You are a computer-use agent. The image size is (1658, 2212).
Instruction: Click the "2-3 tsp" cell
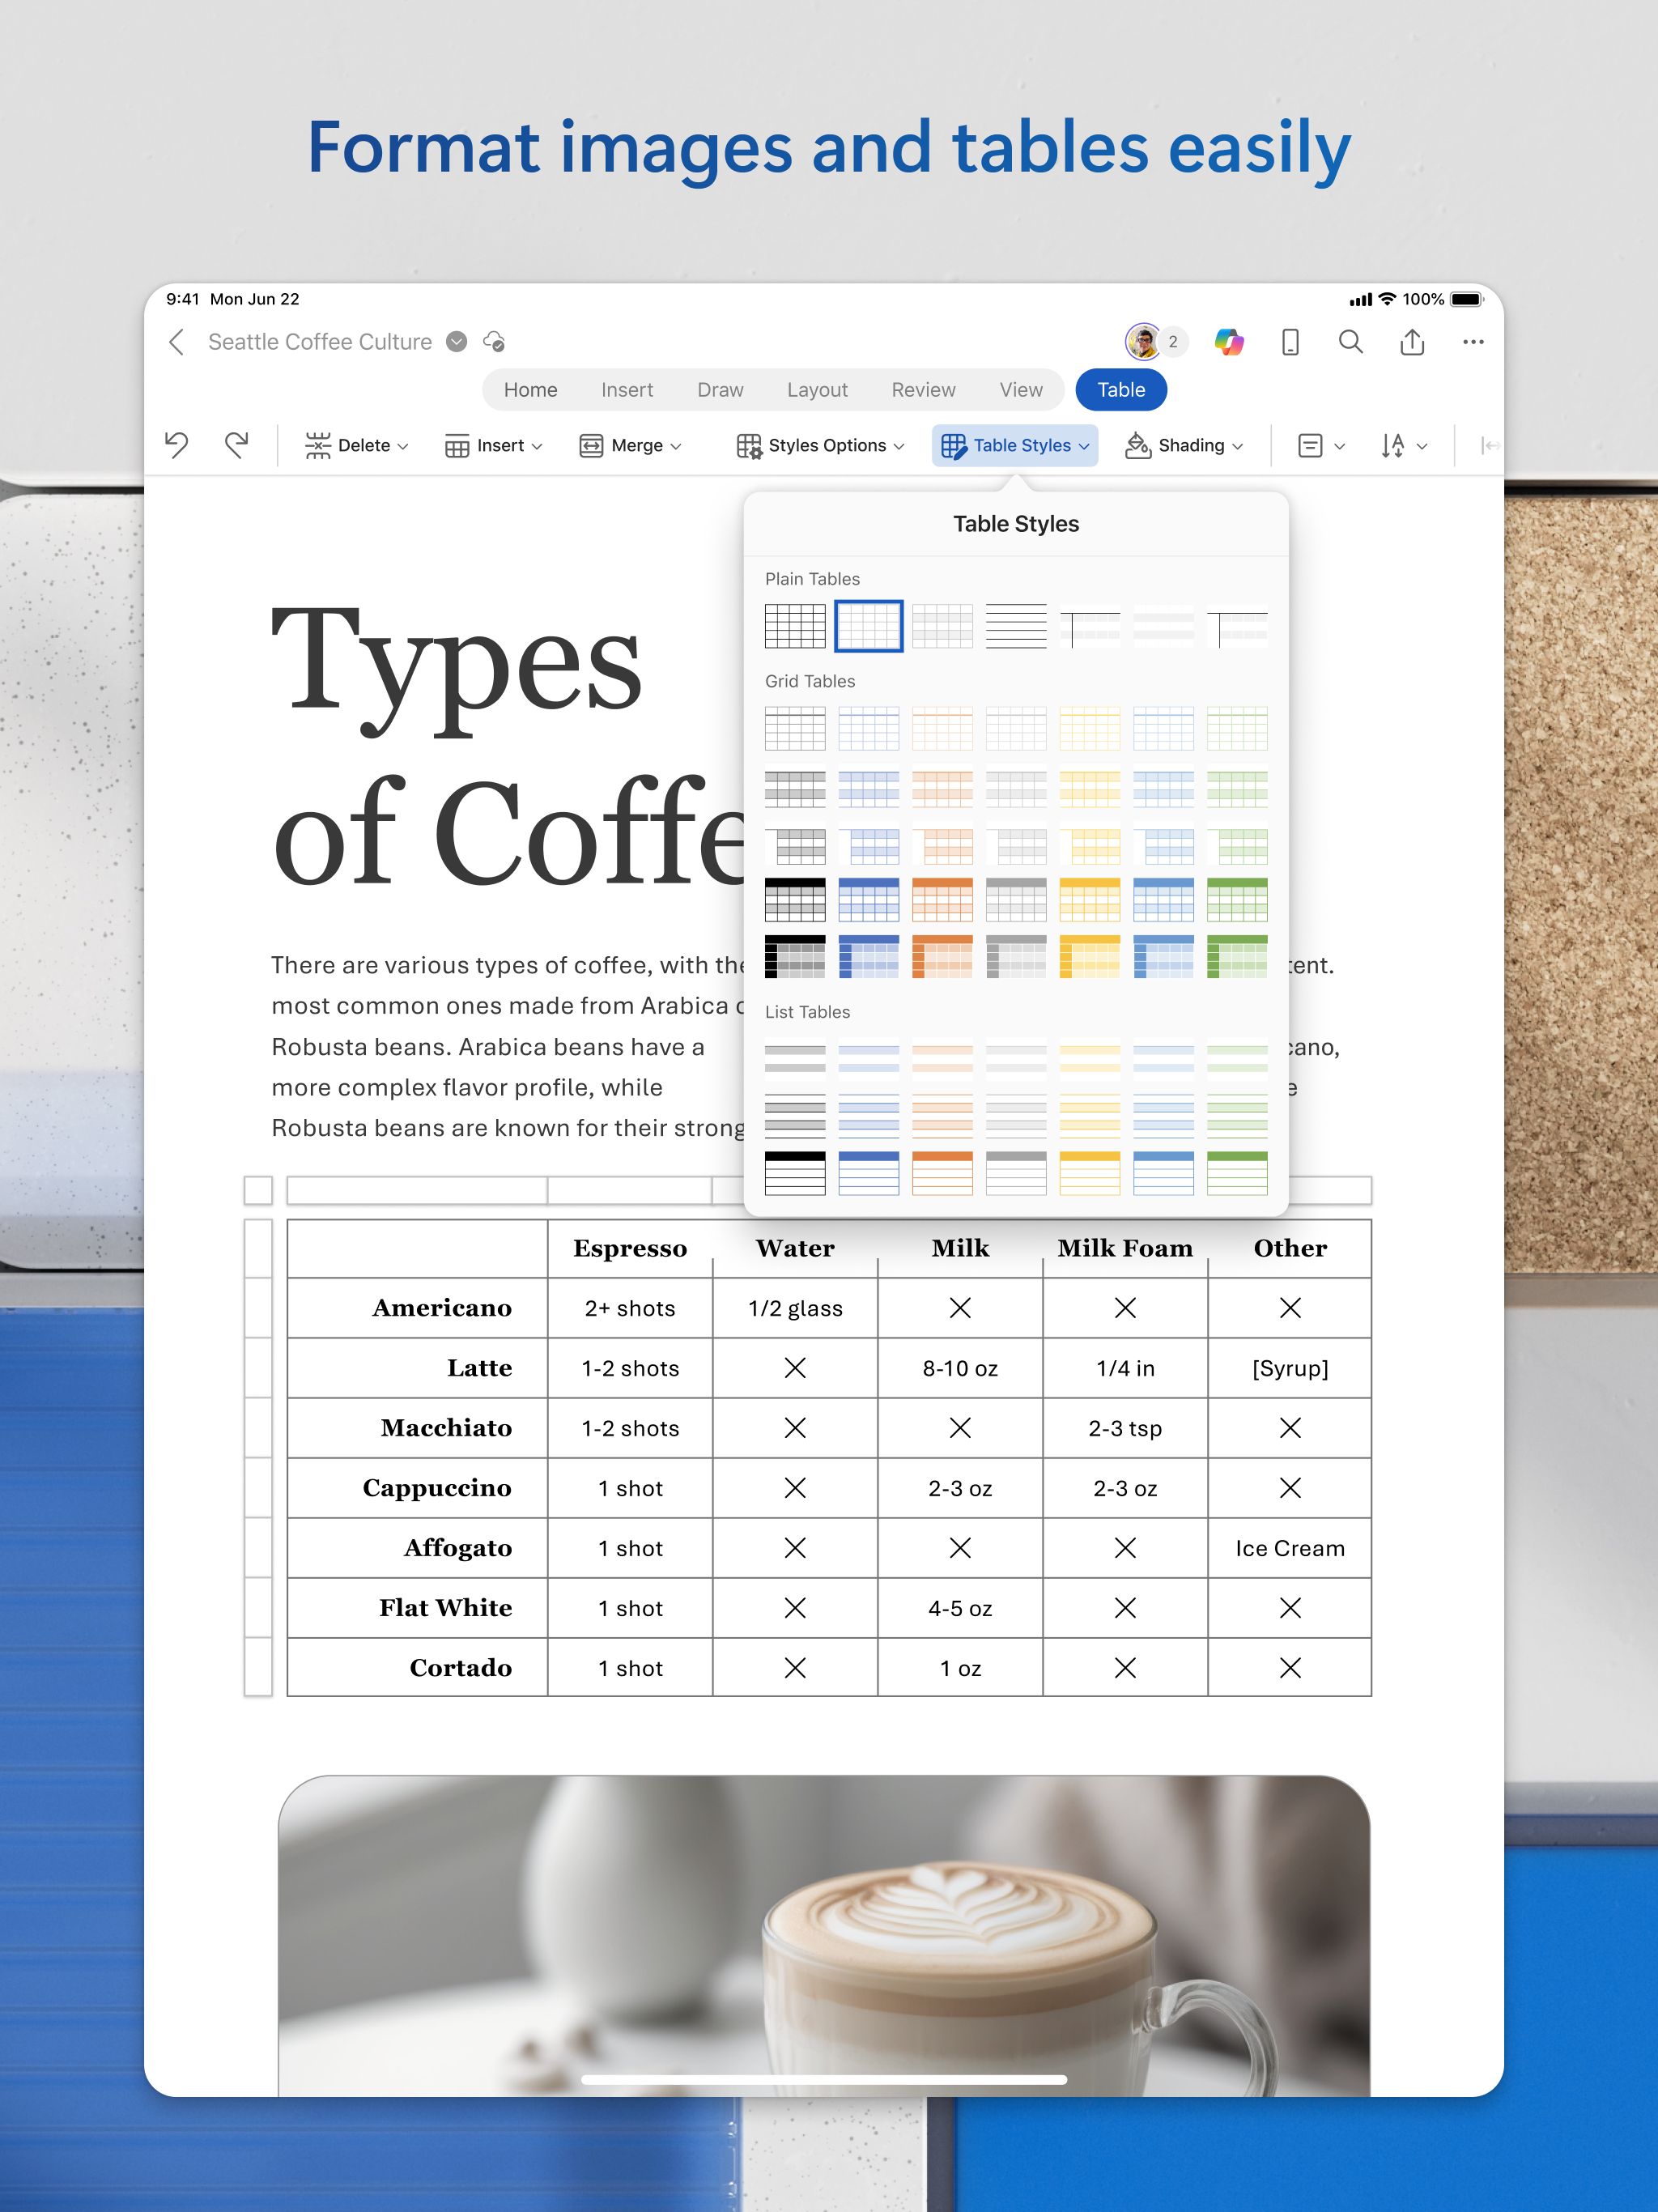click(x=1125, y=1428)
